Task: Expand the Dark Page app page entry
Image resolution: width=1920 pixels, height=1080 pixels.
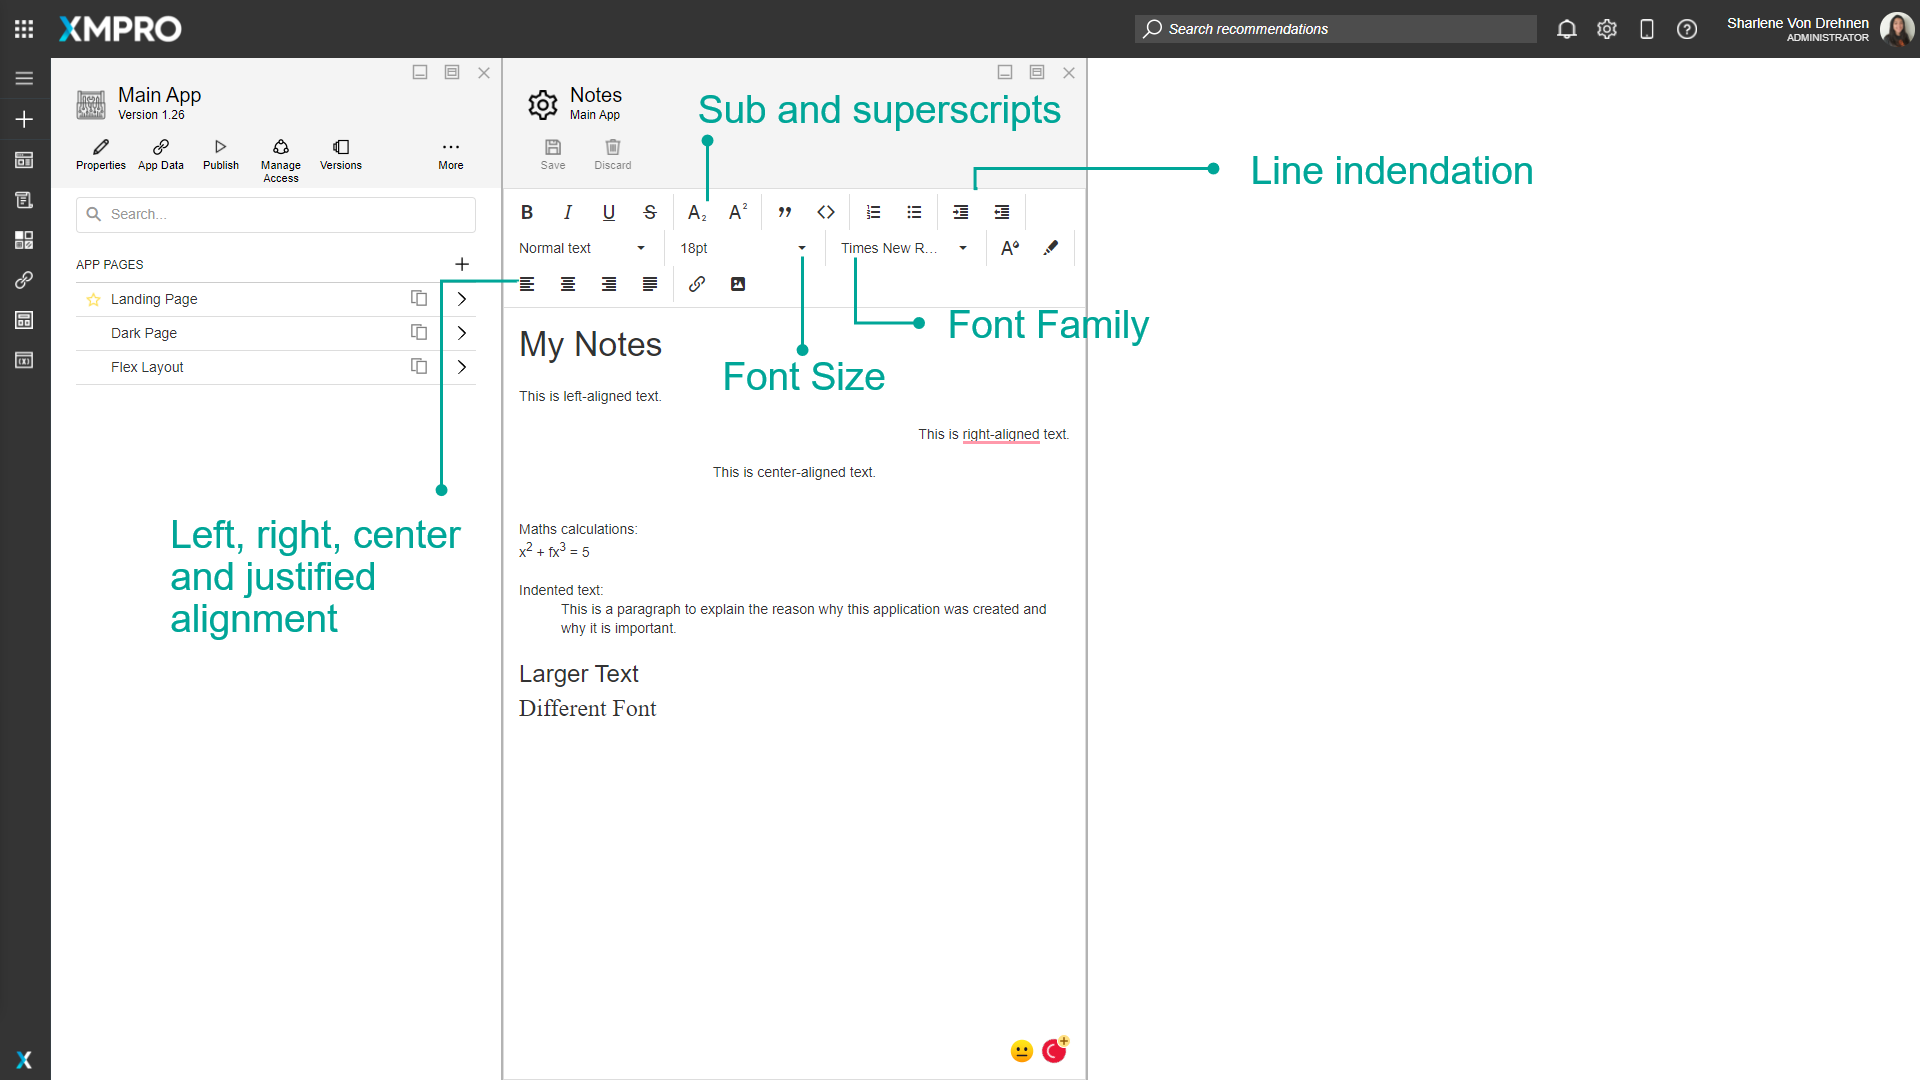Action: tap(461, 332)
